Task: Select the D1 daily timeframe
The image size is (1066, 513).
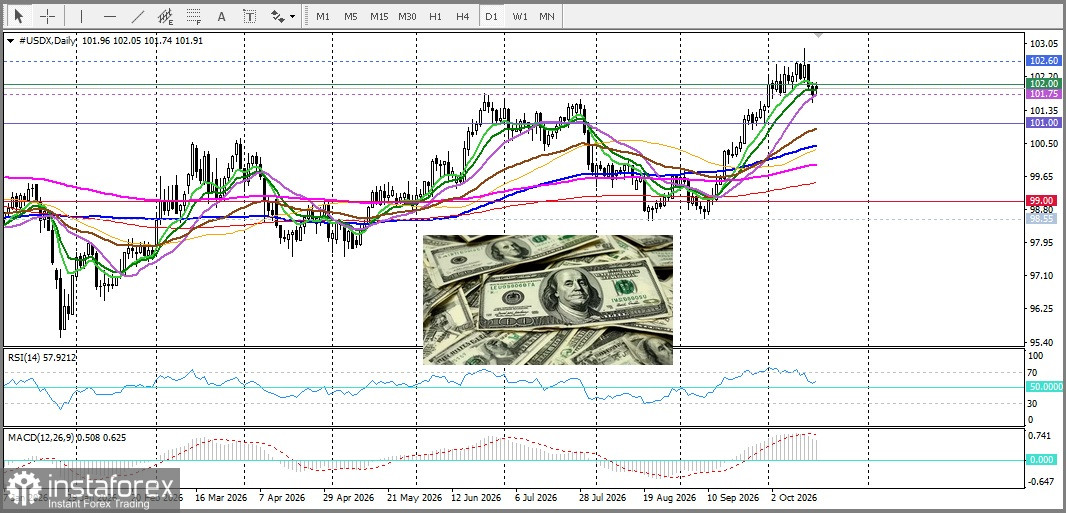Action: 491,16
